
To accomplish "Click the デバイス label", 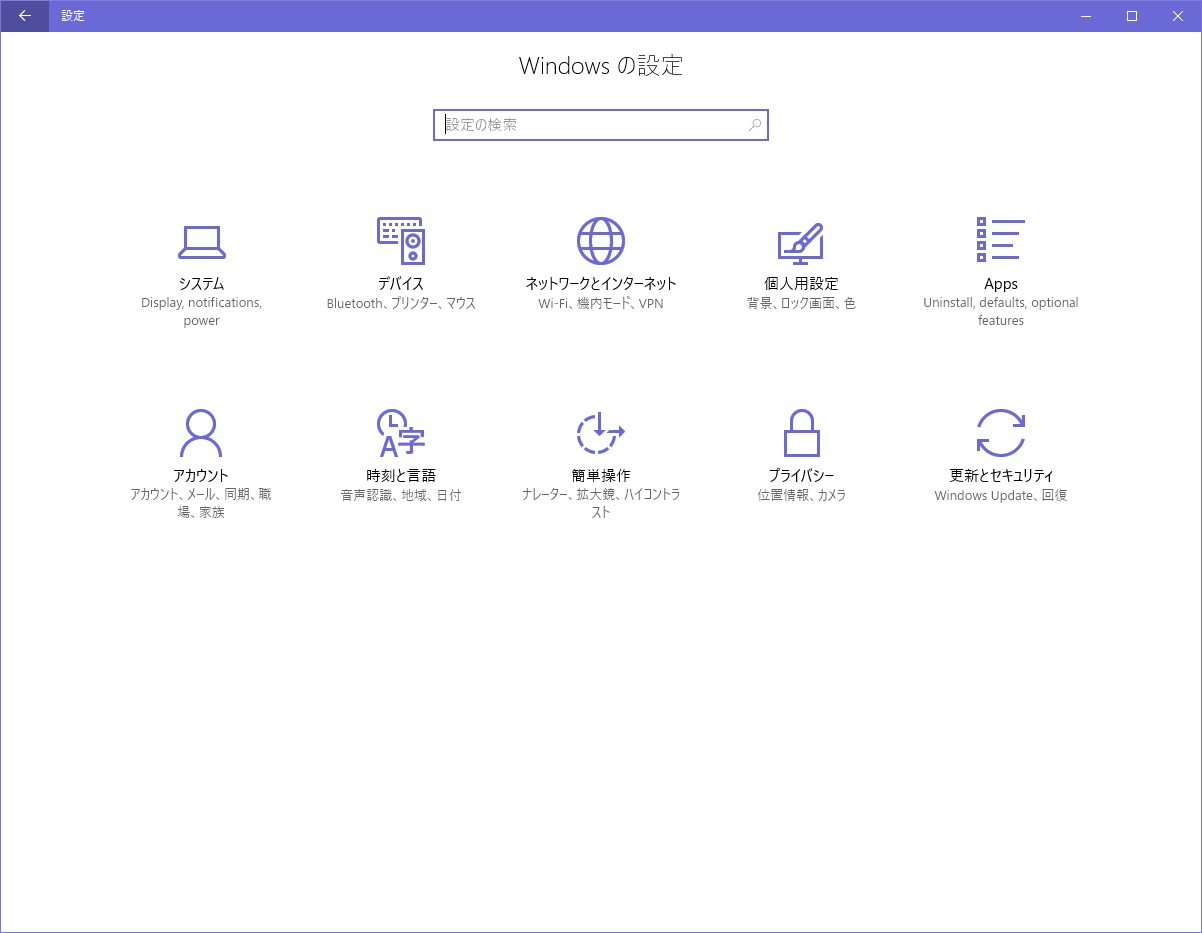I will tap(401, 284).
